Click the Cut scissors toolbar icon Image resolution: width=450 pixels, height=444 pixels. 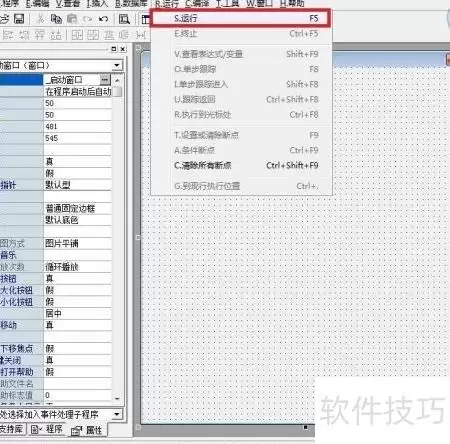[40, 19]
